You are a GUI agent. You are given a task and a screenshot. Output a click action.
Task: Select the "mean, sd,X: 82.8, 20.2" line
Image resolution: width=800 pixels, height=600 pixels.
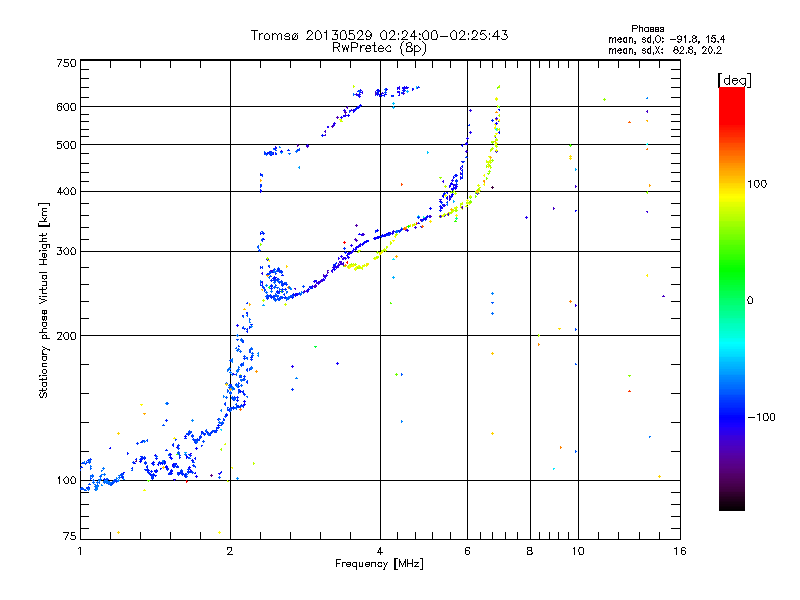point(665,50)
